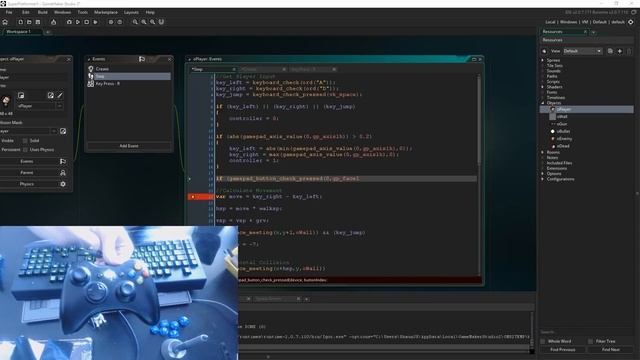Open the Marketplace menu

pyautogui.click(x=106, y=12)
